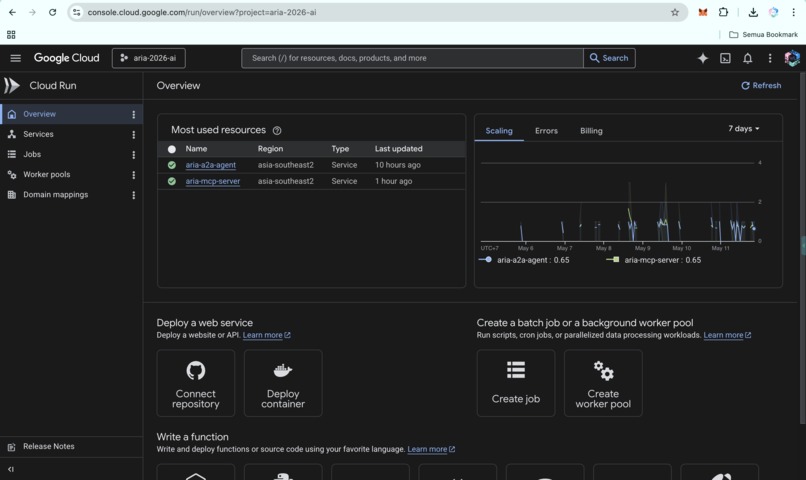Open the aria-a2a-agent service
806x480 pixels.
[x=211, y=165]
